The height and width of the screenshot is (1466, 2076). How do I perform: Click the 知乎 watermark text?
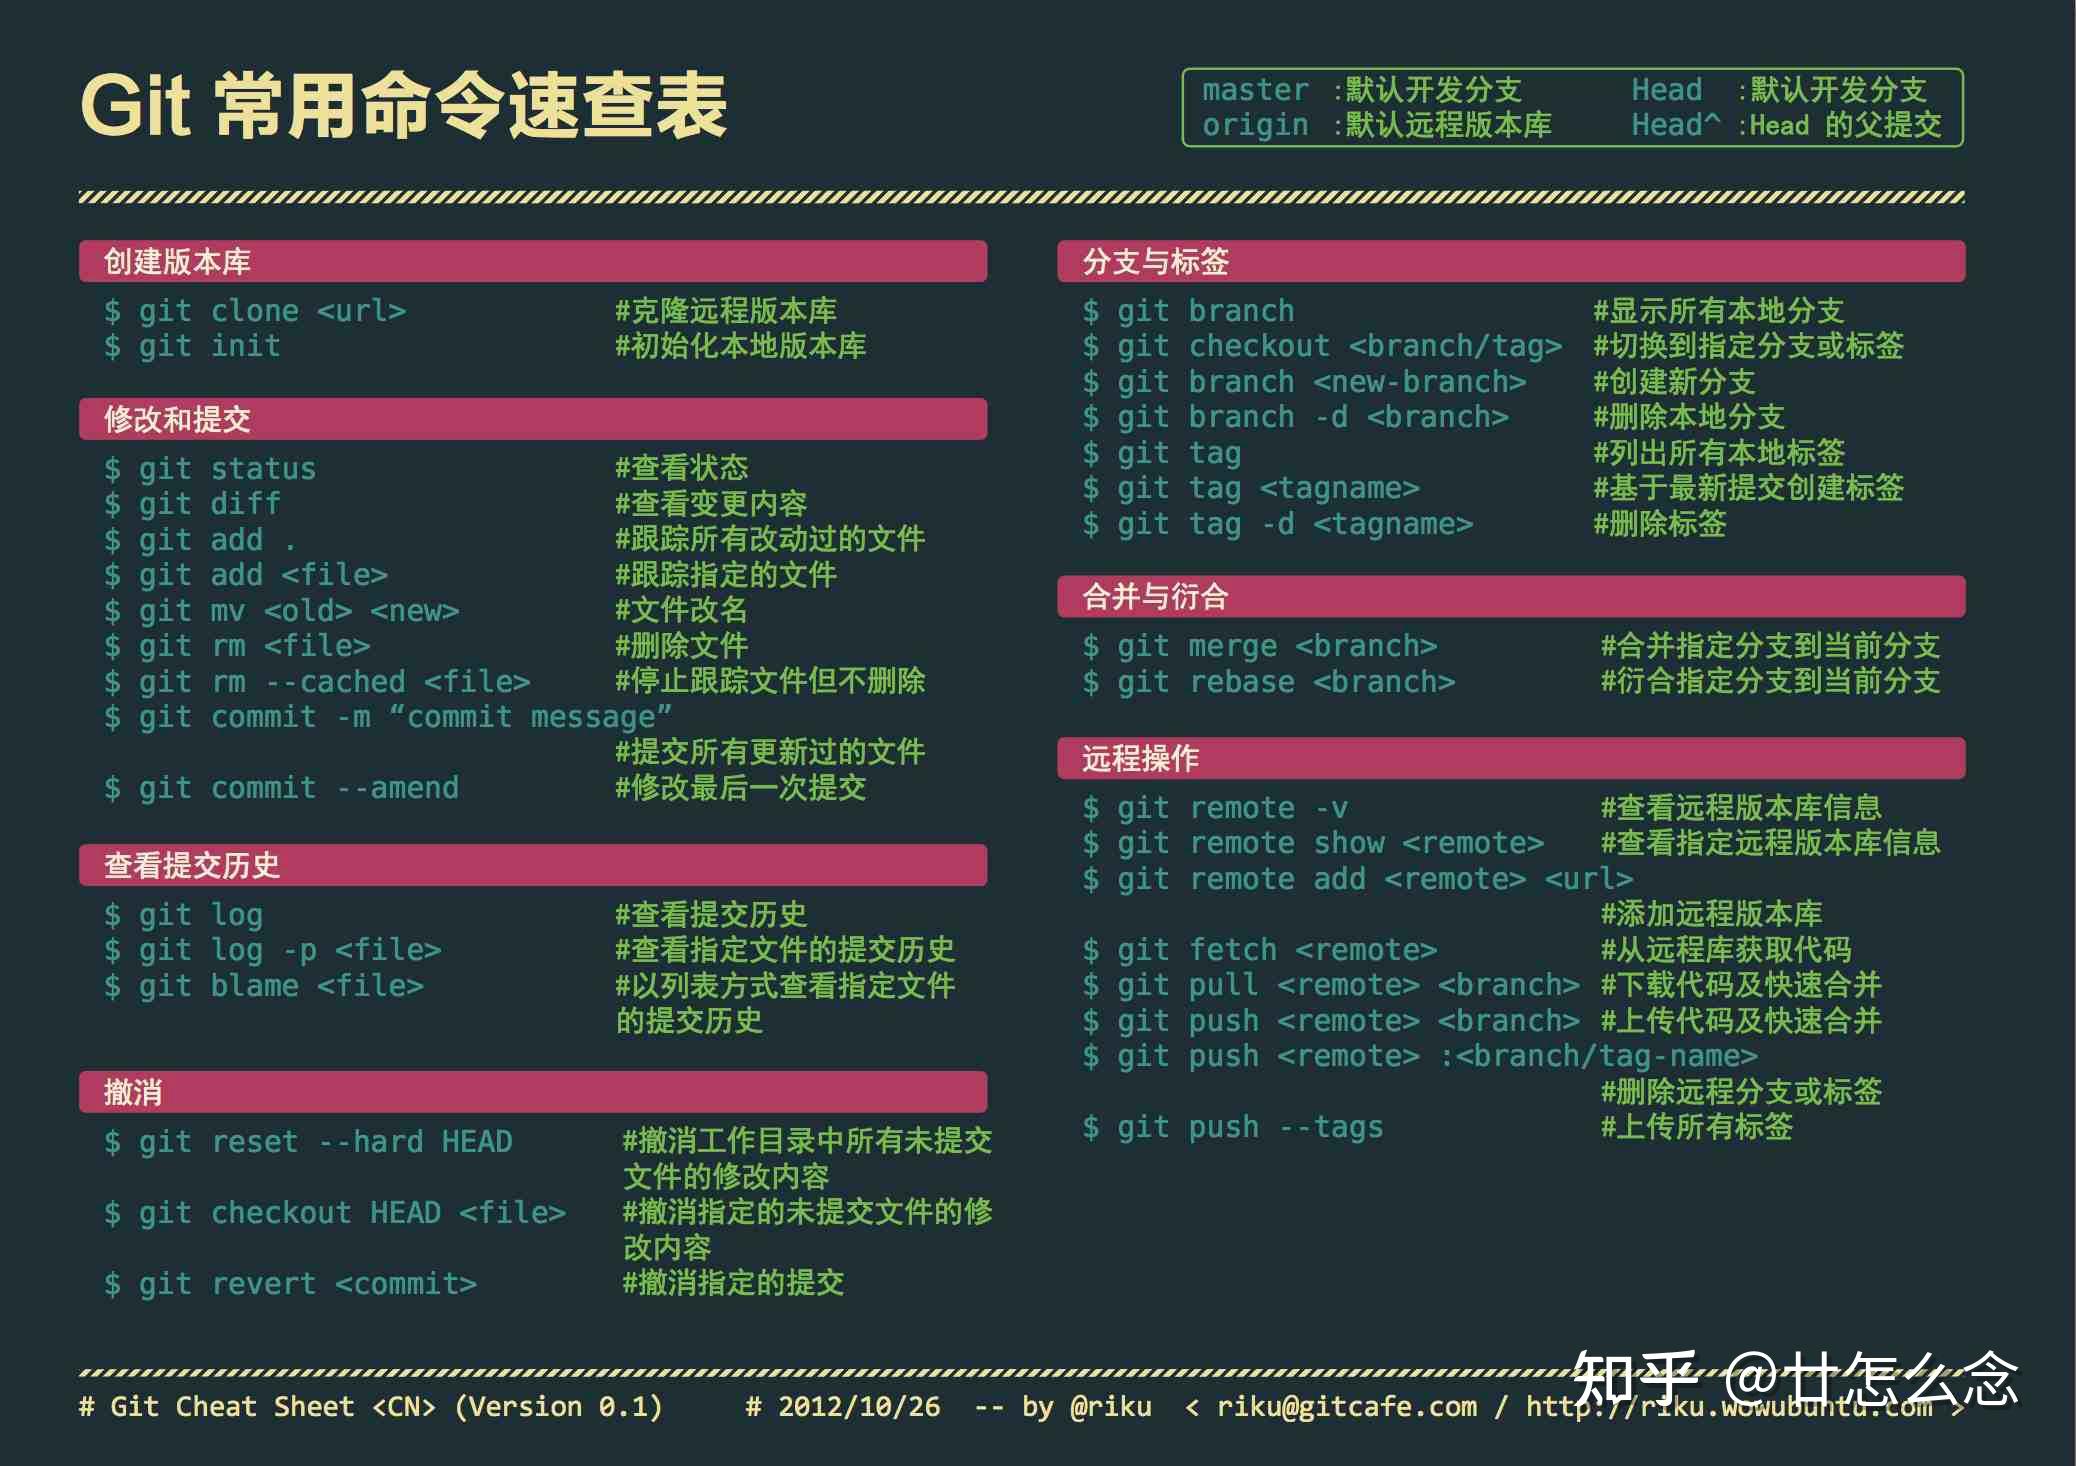click(x=1634, y=1380)
